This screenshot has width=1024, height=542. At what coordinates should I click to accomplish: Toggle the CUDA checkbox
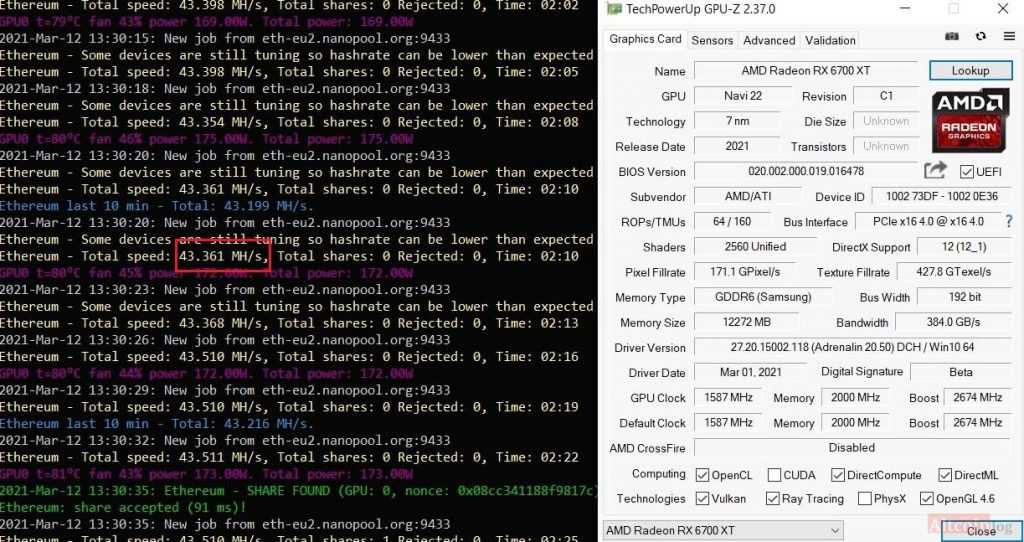(774, 475)
